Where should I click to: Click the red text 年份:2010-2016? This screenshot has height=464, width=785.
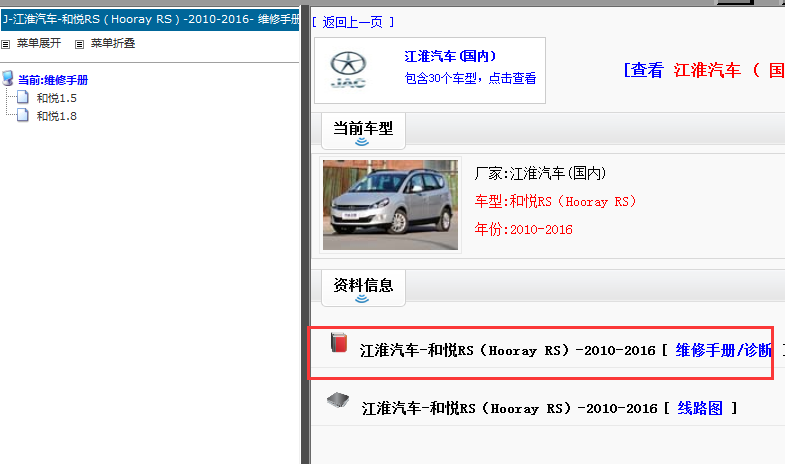click(523, 230)
